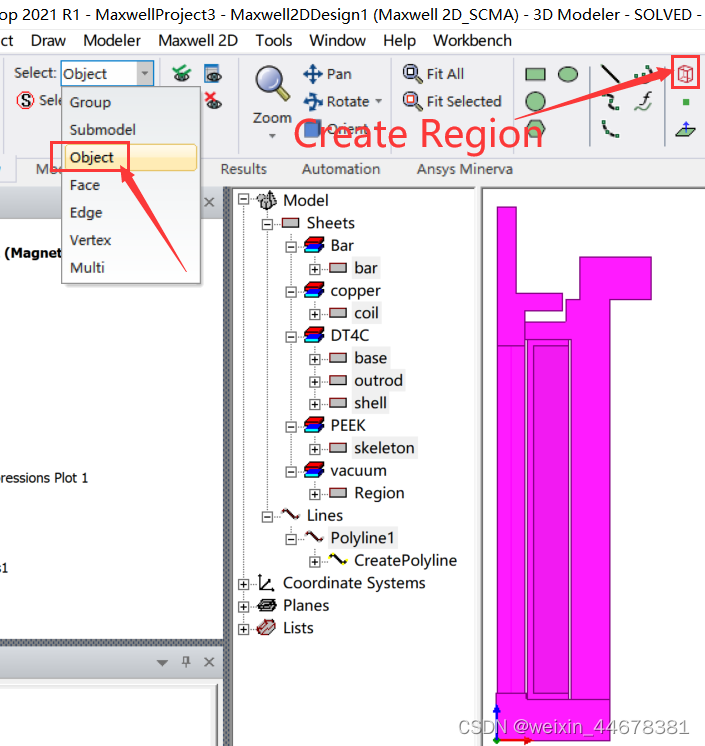Switch to the Automation ribbon tab

[341, 169]
